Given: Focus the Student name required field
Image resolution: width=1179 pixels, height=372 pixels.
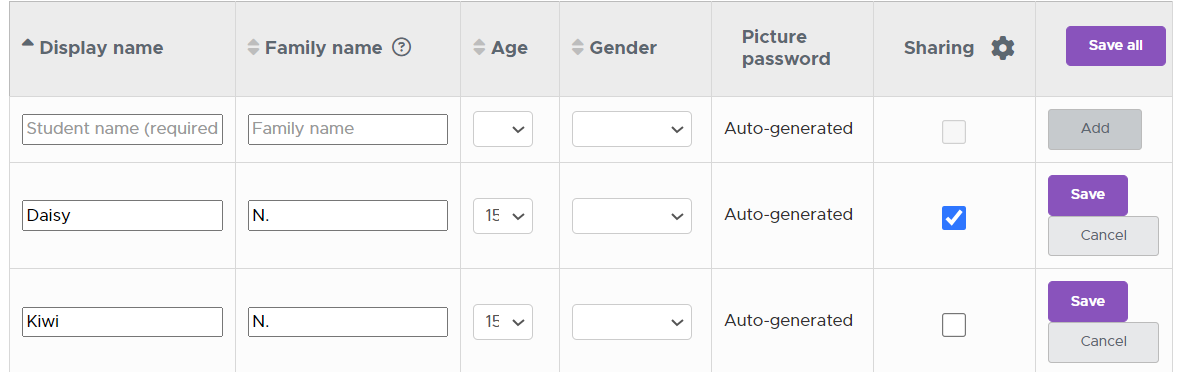Looking at the screenshot, I should pos(123,129).
